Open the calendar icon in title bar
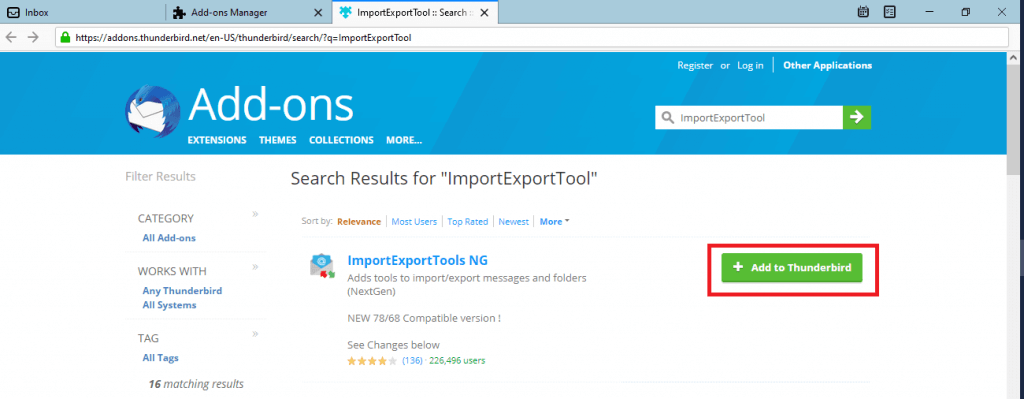The width and height of the screenshot is (1024, 399). [863, 12]
